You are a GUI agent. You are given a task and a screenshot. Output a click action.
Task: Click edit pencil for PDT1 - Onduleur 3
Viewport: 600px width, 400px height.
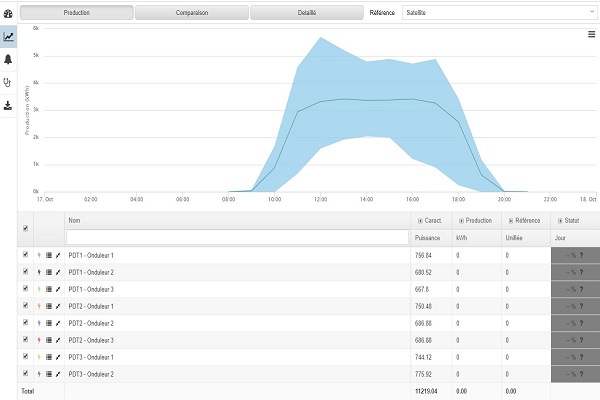(58, 289)
